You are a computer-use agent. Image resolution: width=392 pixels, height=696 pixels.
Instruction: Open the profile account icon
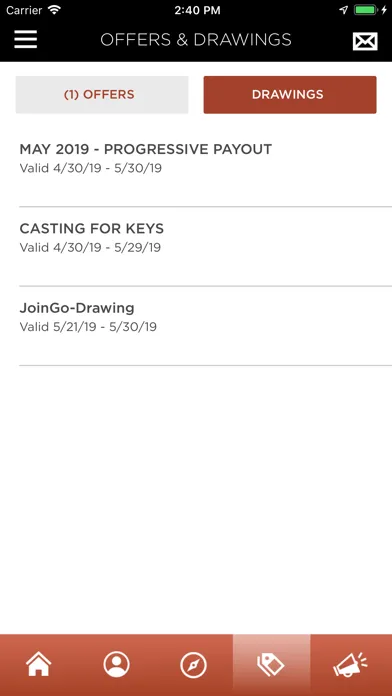click(x=116, y=665)
